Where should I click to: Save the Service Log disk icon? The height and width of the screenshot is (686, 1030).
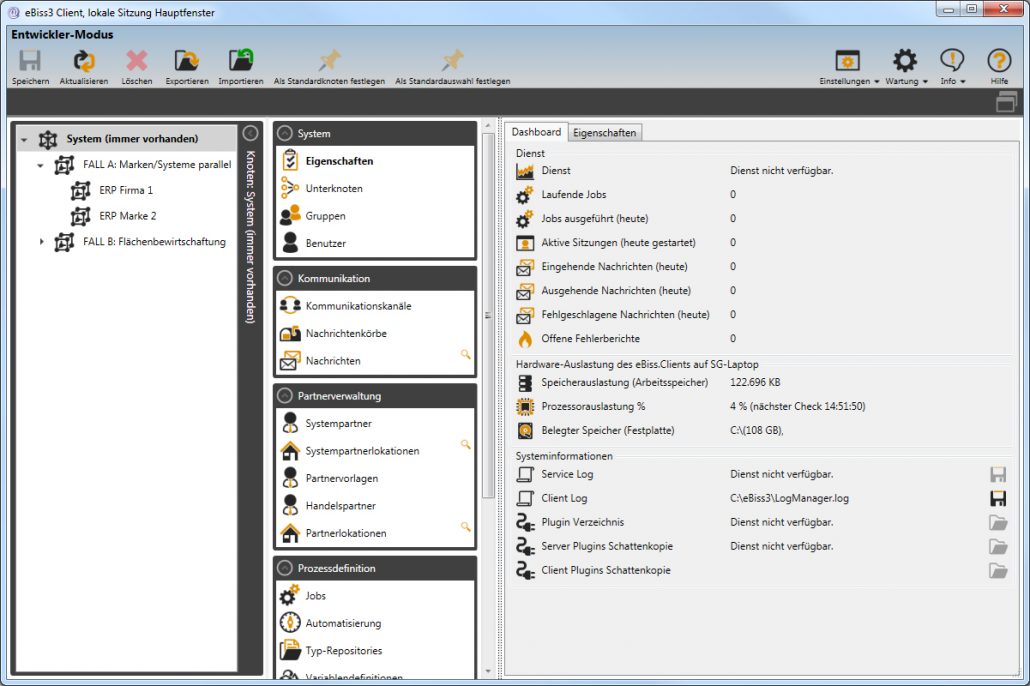tap(998, 474)
